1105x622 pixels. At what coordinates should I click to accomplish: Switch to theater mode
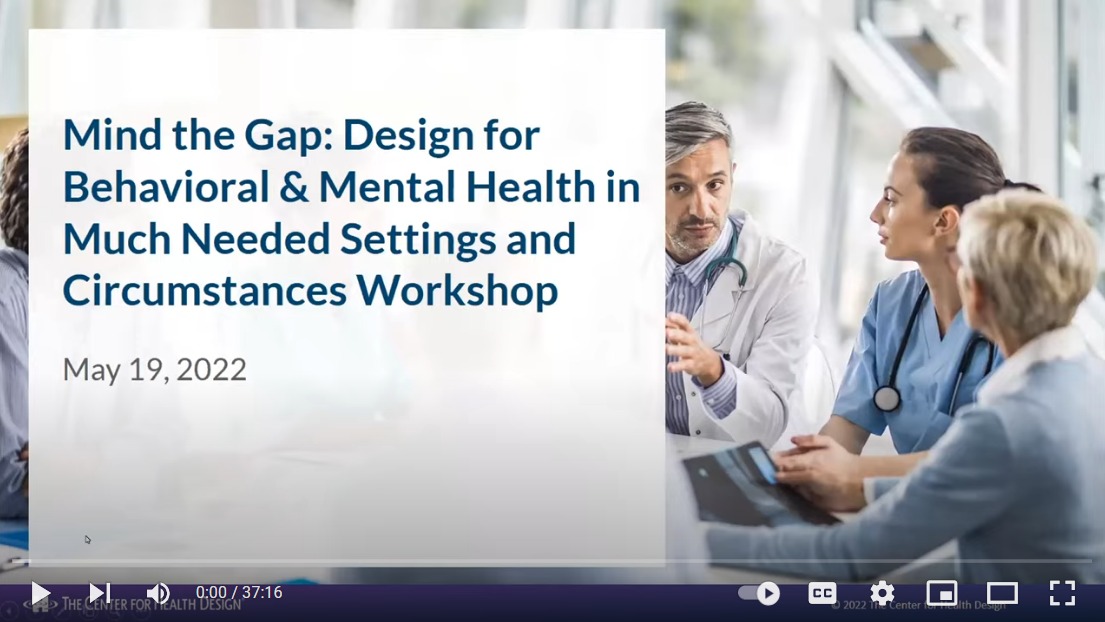[1001, 593]
